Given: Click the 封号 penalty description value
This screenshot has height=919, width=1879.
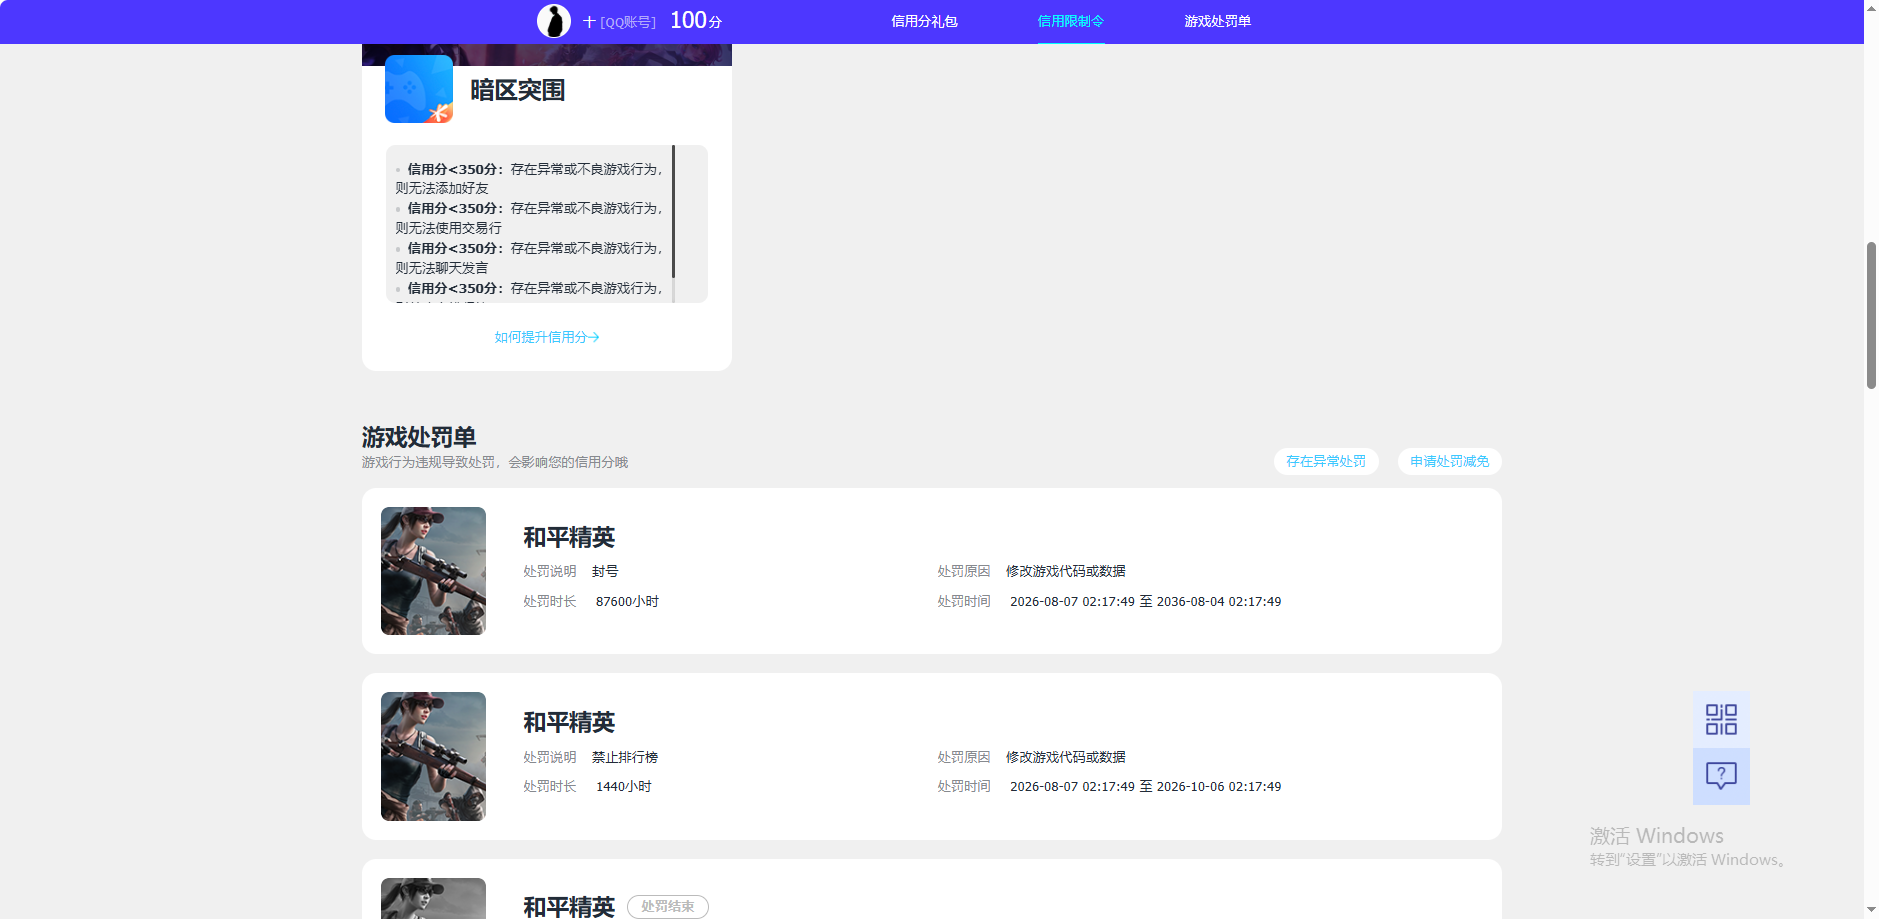Looking at the screenshot, I should [605, 571].
